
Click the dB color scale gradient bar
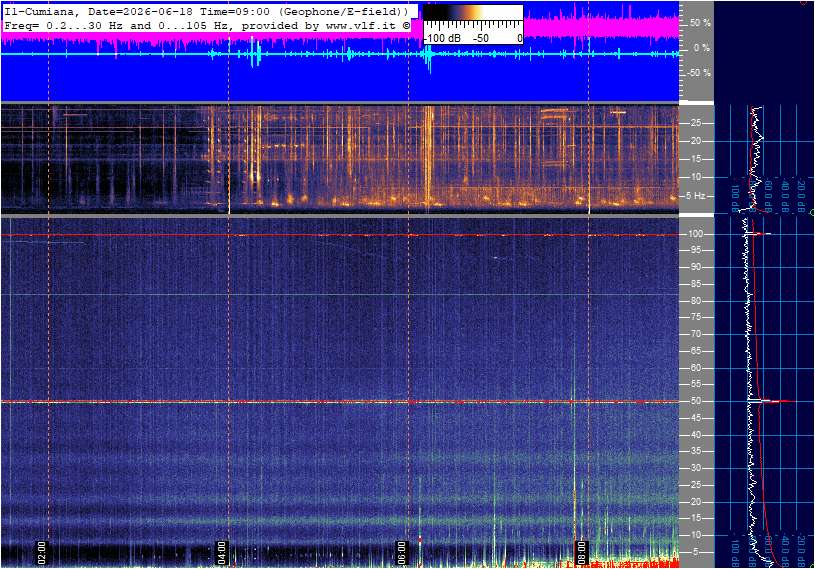click(x=472, y=12)
